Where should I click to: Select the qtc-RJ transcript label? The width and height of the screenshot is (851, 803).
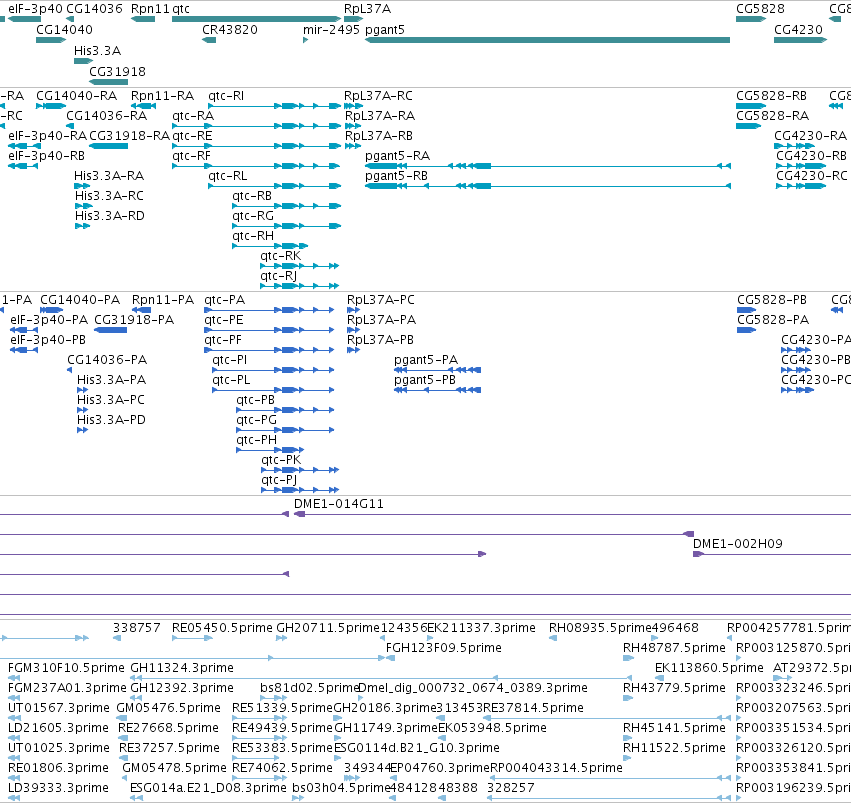(x=278, y=276)
